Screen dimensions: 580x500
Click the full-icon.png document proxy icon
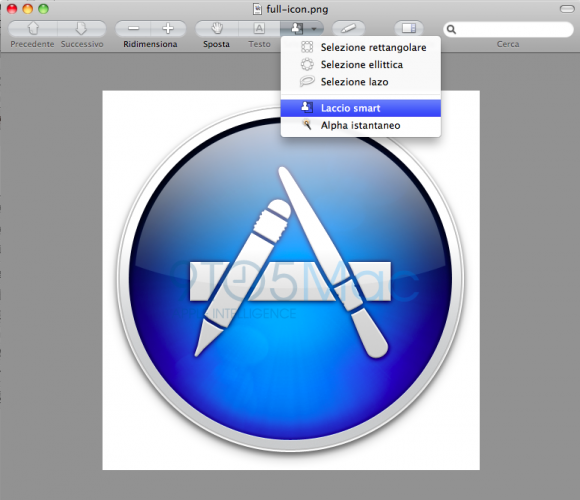(x=257, y=9)
